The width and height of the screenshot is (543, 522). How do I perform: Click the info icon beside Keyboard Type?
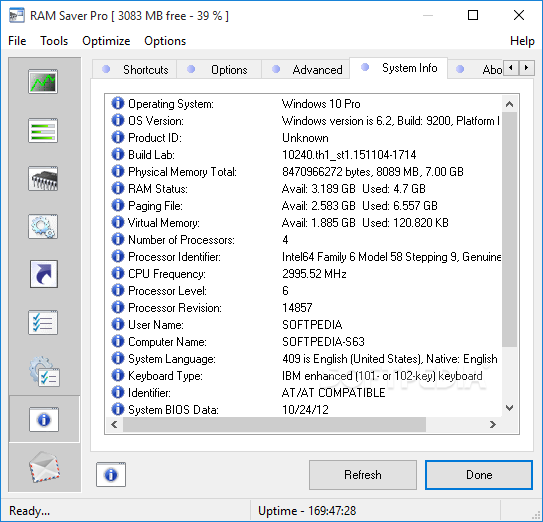[x=118, y=375]
